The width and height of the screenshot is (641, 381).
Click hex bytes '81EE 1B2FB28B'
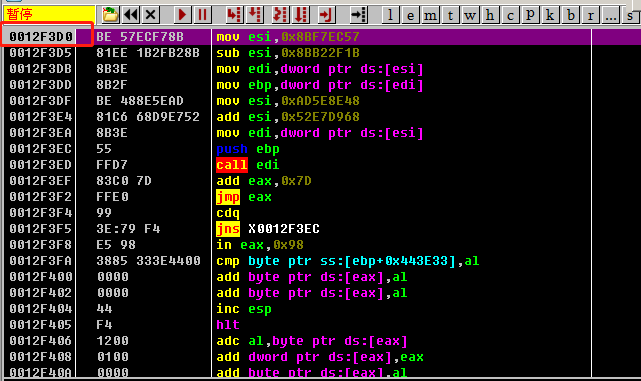148,53
